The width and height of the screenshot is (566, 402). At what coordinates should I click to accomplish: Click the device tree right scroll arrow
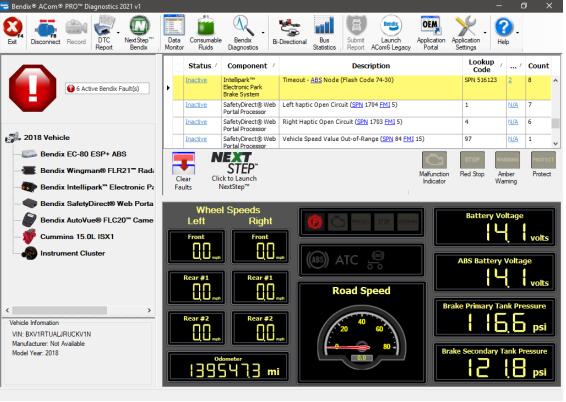(x=149, y=310)
